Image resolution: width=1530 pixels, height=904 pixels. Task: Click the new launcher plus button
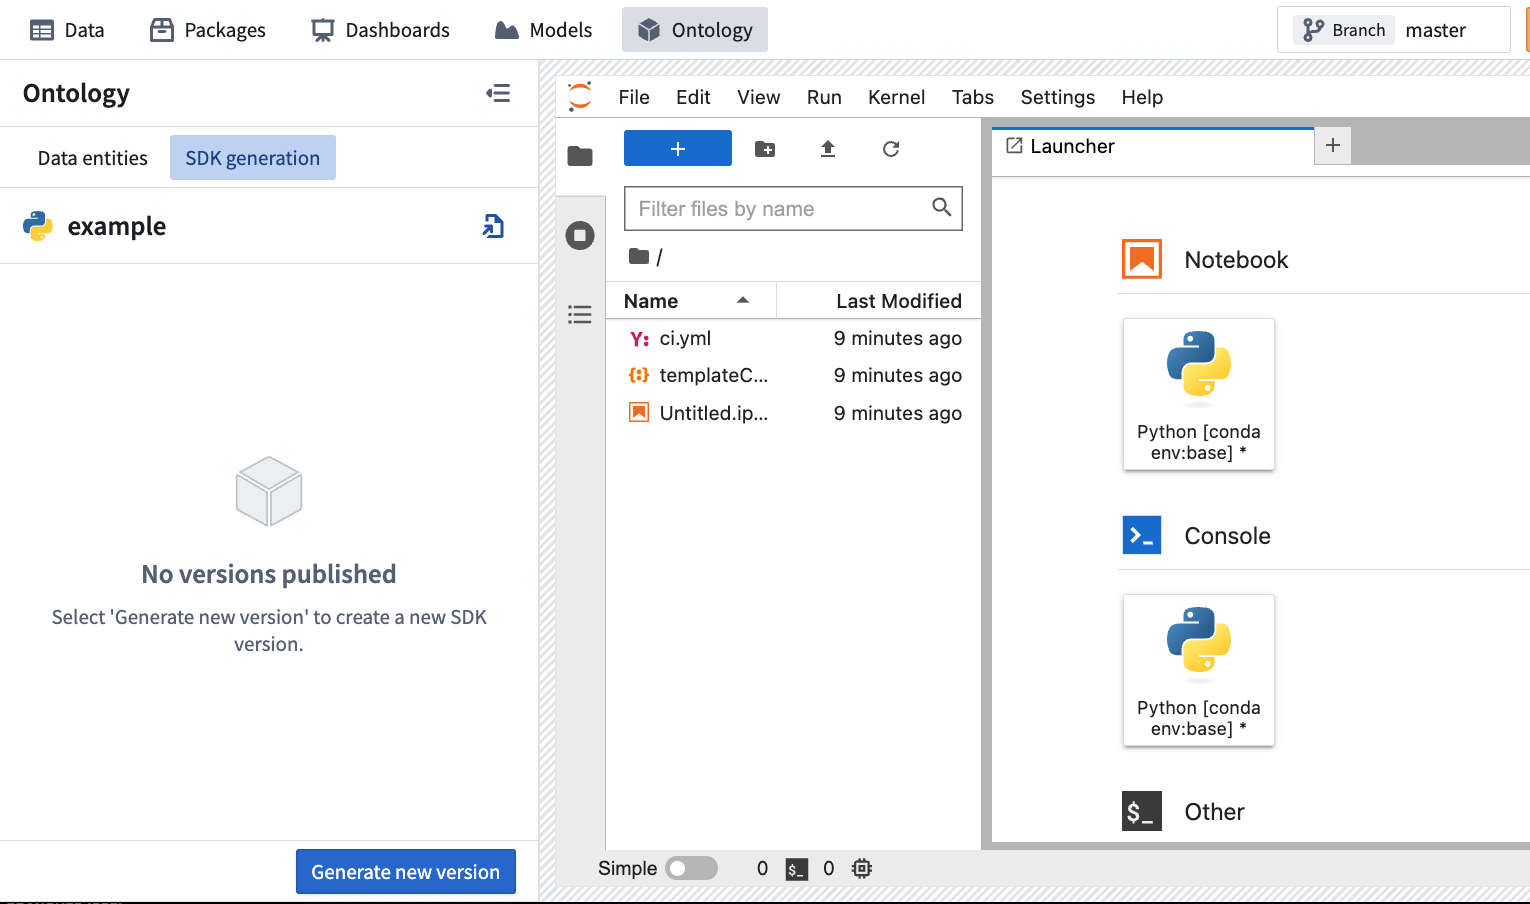pos(678,148)
